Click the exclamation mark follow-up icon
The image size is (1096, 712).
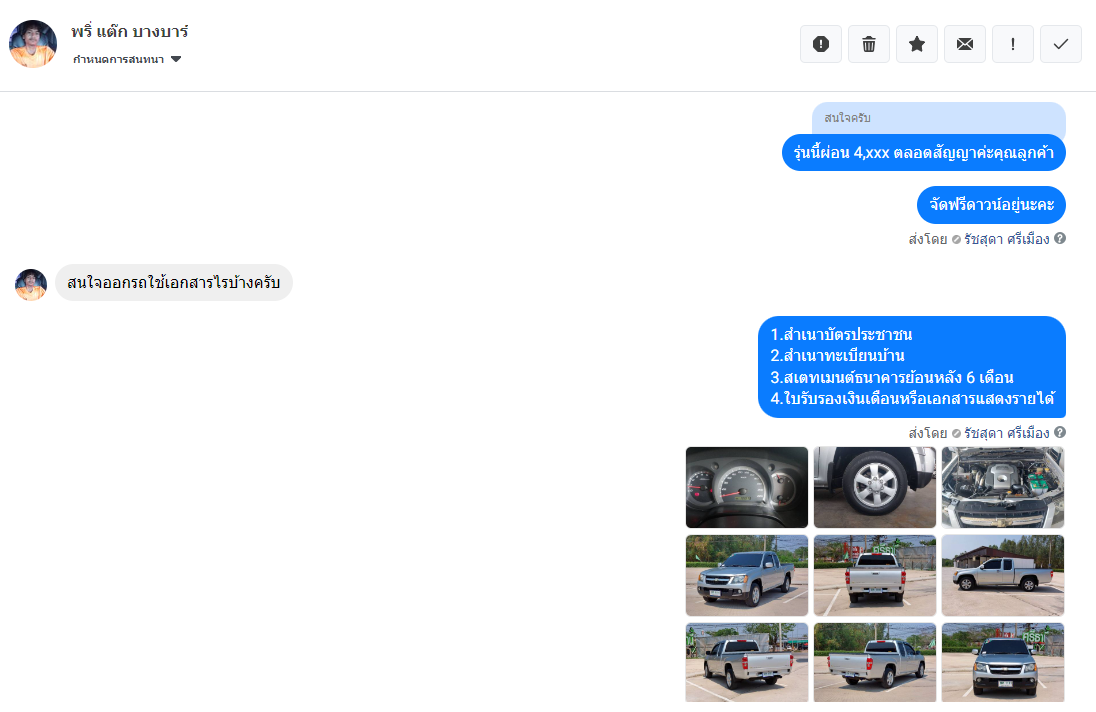pyautogui.click(x=1013, y=44)
